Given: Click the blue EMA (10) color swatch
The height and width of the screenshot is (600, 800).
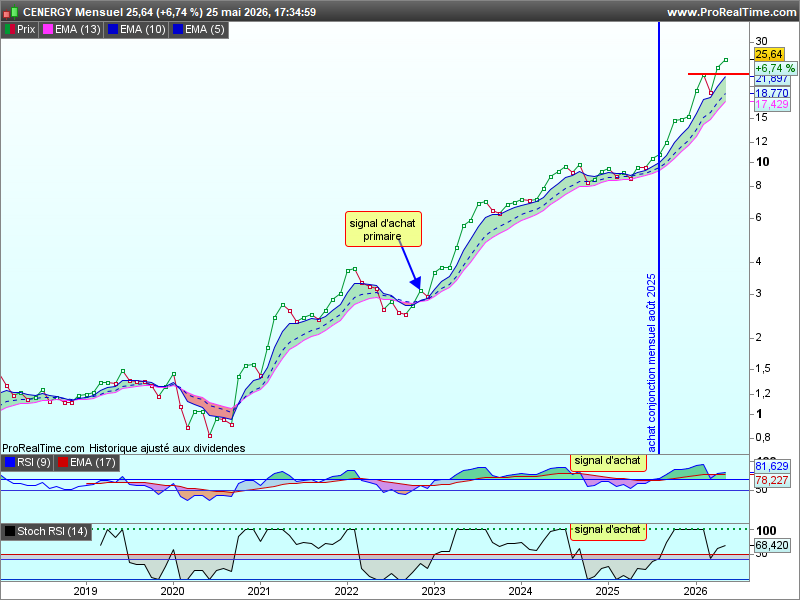Looking at the screenshot, I should (113, 30).
